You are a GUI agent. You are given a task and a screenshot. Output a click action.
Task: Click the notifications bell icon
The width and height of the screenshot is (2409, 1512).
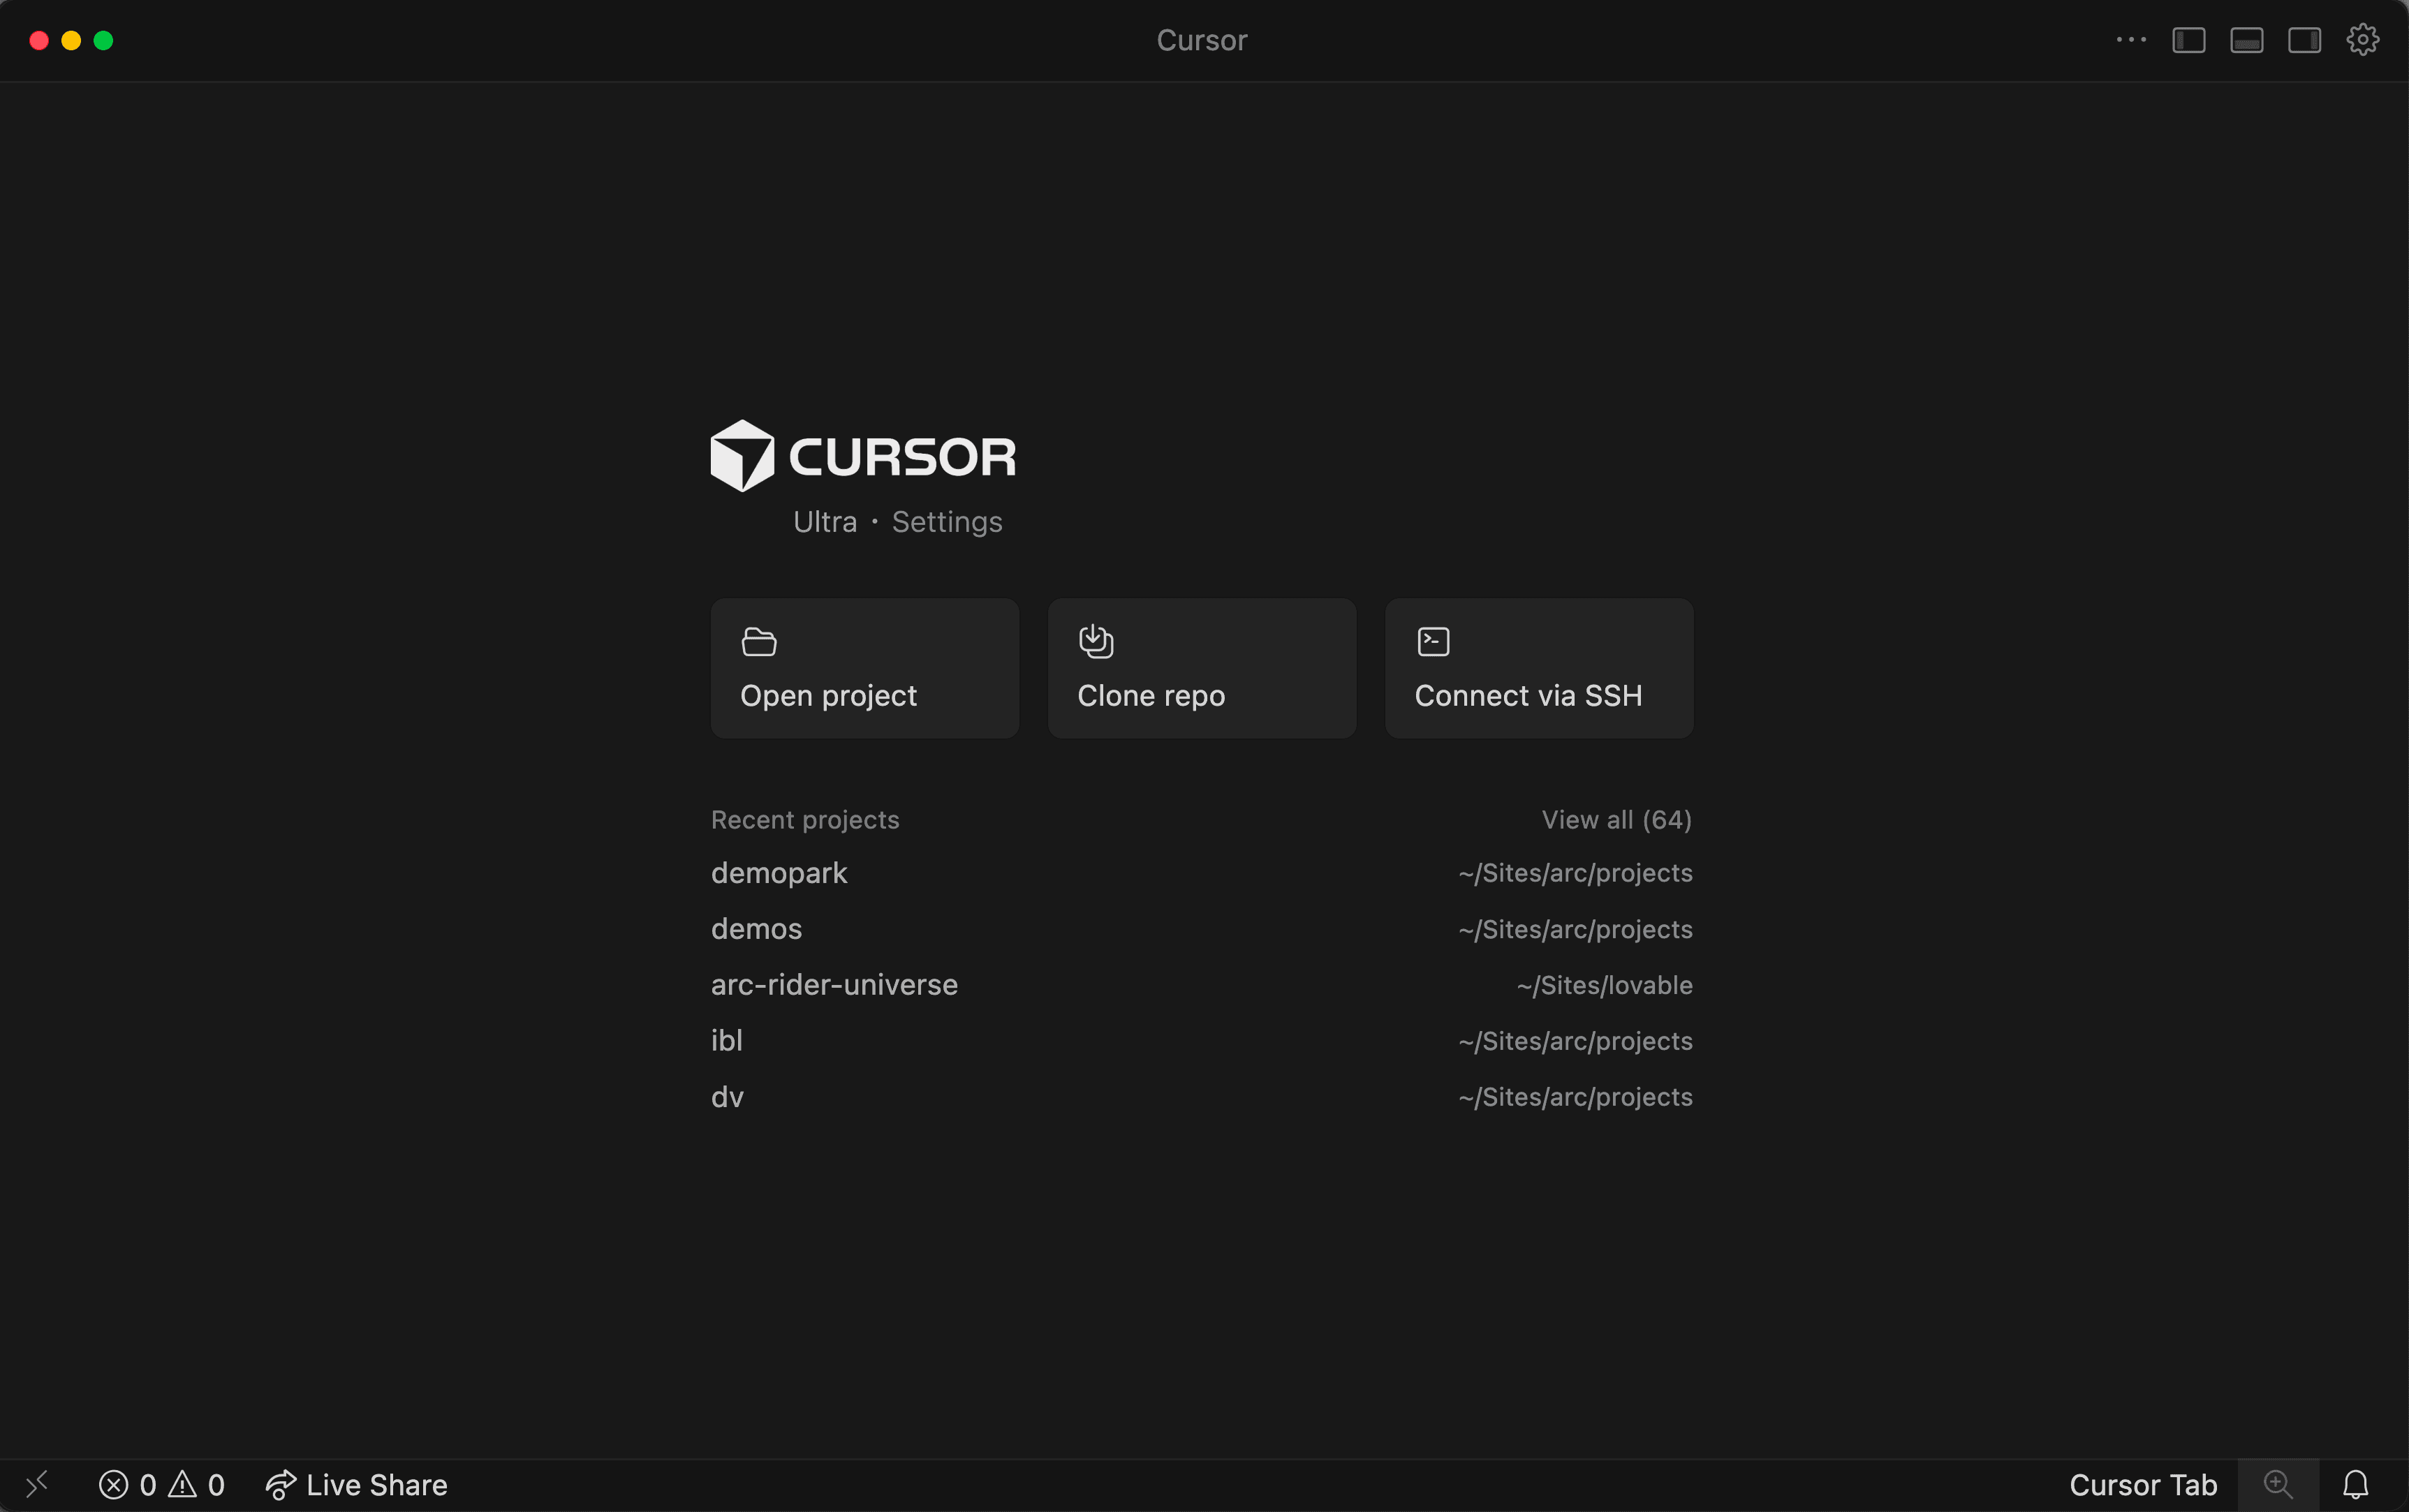click(2355, 1485)
